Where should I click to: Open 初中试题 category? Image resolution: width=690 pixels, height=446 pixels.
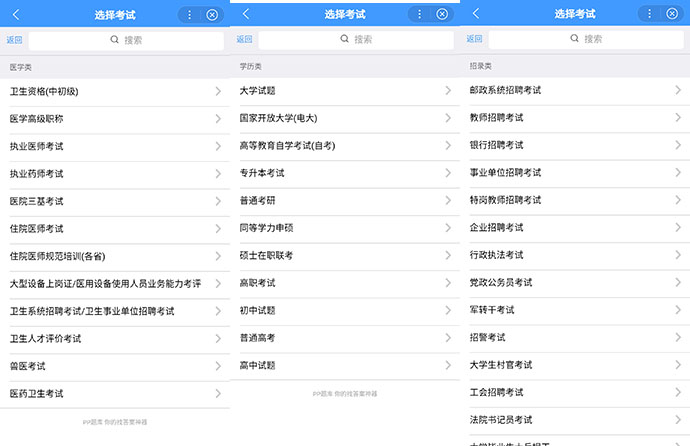pos(345,311)
